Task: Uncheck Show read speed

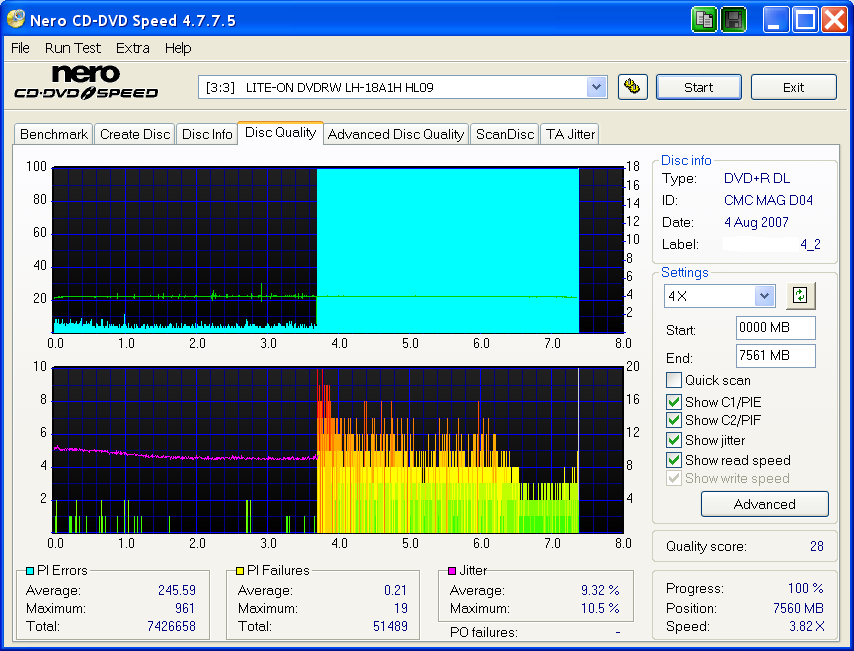Action: coord(673,460)
